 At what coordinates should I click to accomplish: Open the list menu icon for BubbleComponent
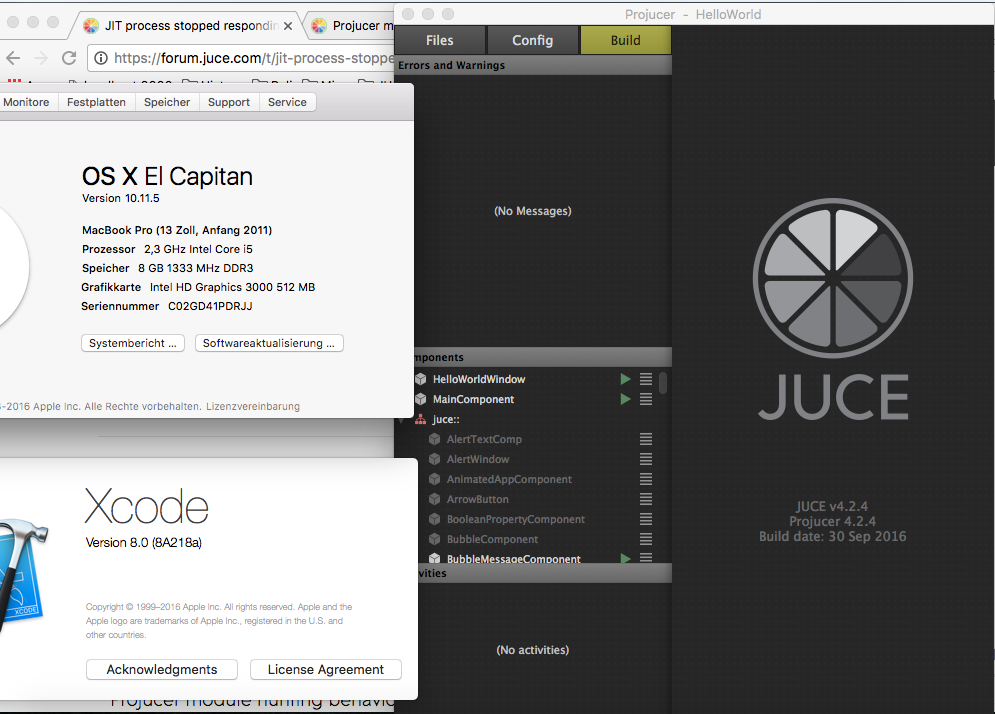click(x=646, y=539)
